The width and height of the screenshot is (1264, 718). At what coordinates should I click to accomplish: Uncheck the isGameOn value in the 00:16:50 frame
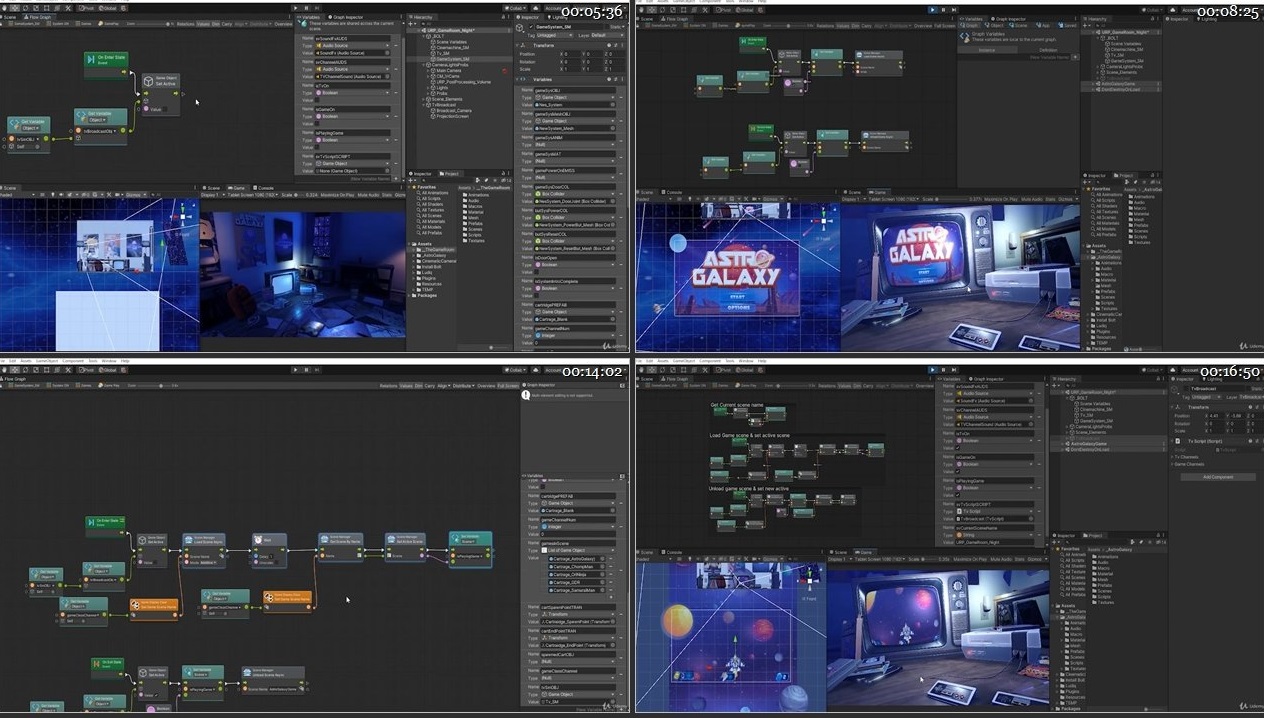click(x=957, y=472)
